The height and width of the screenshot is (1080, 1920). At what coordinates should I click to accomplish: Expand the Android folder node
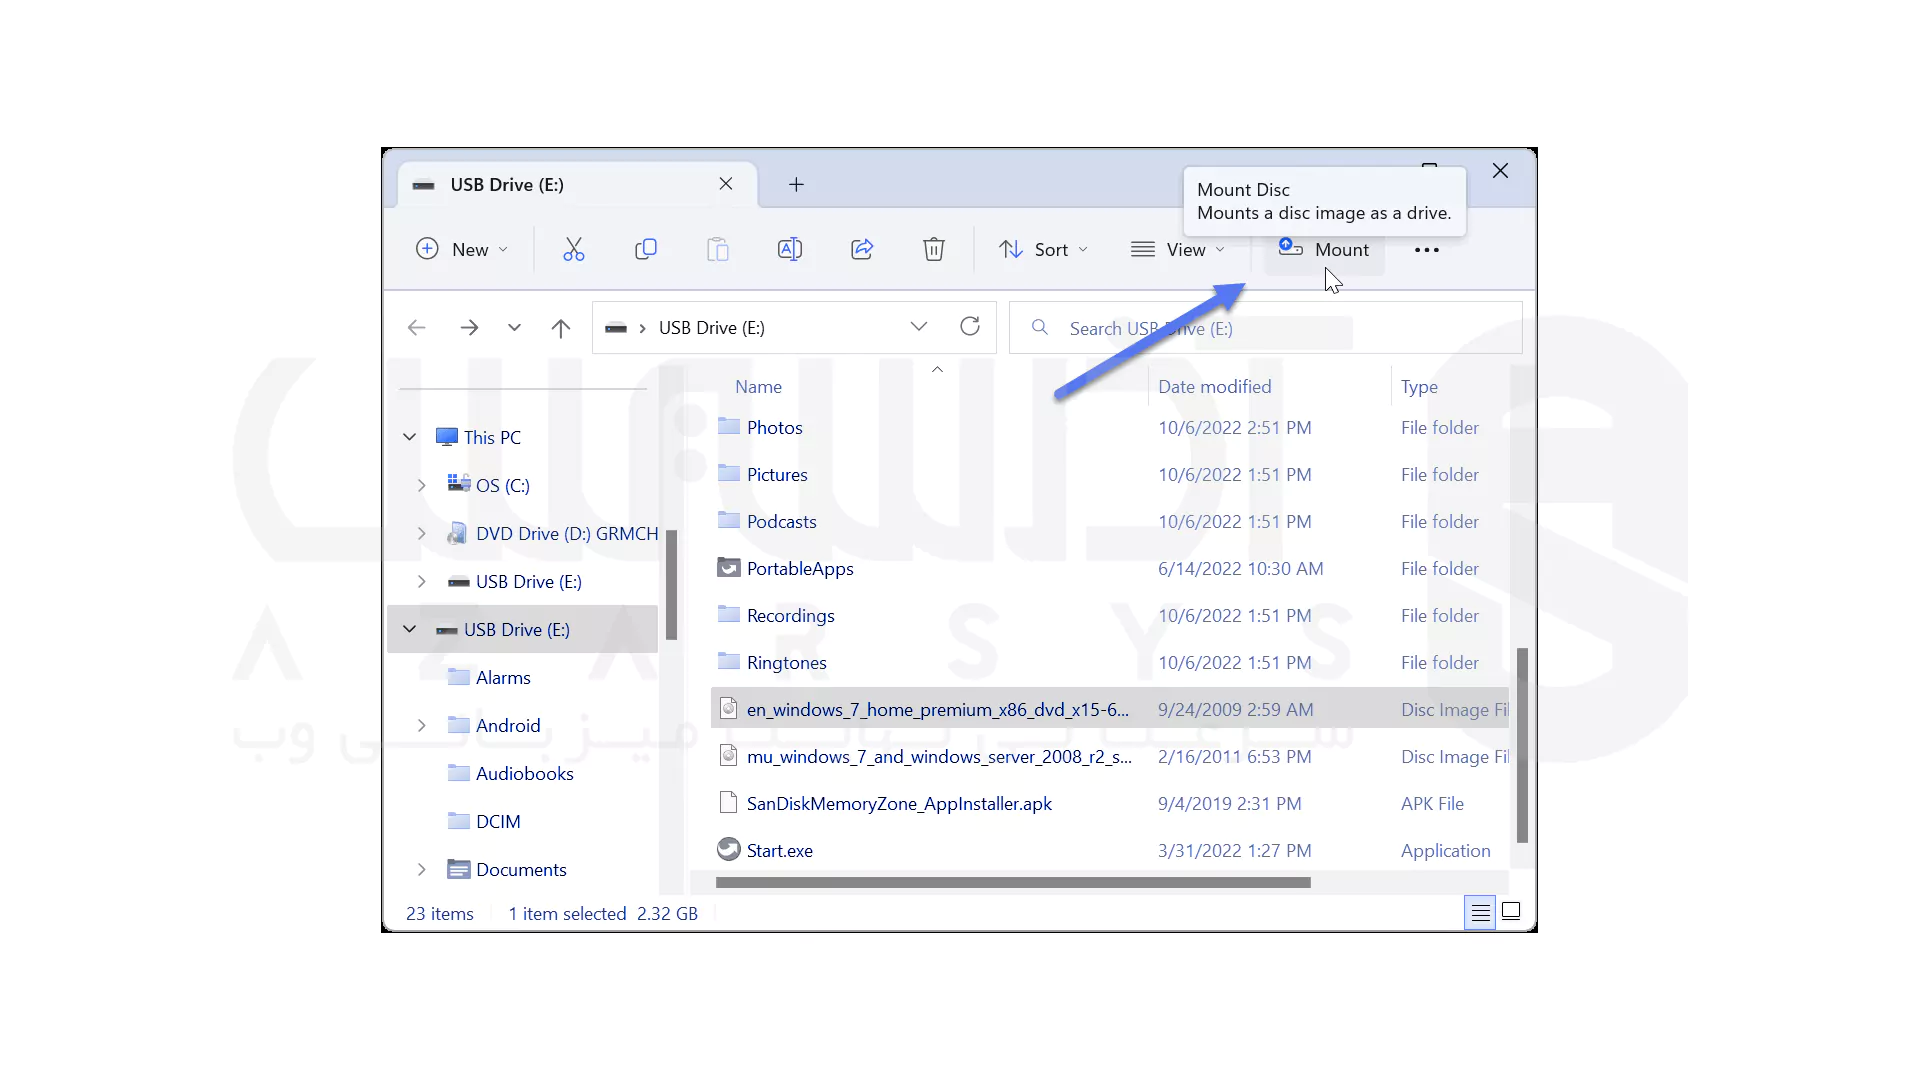point(422,726)
